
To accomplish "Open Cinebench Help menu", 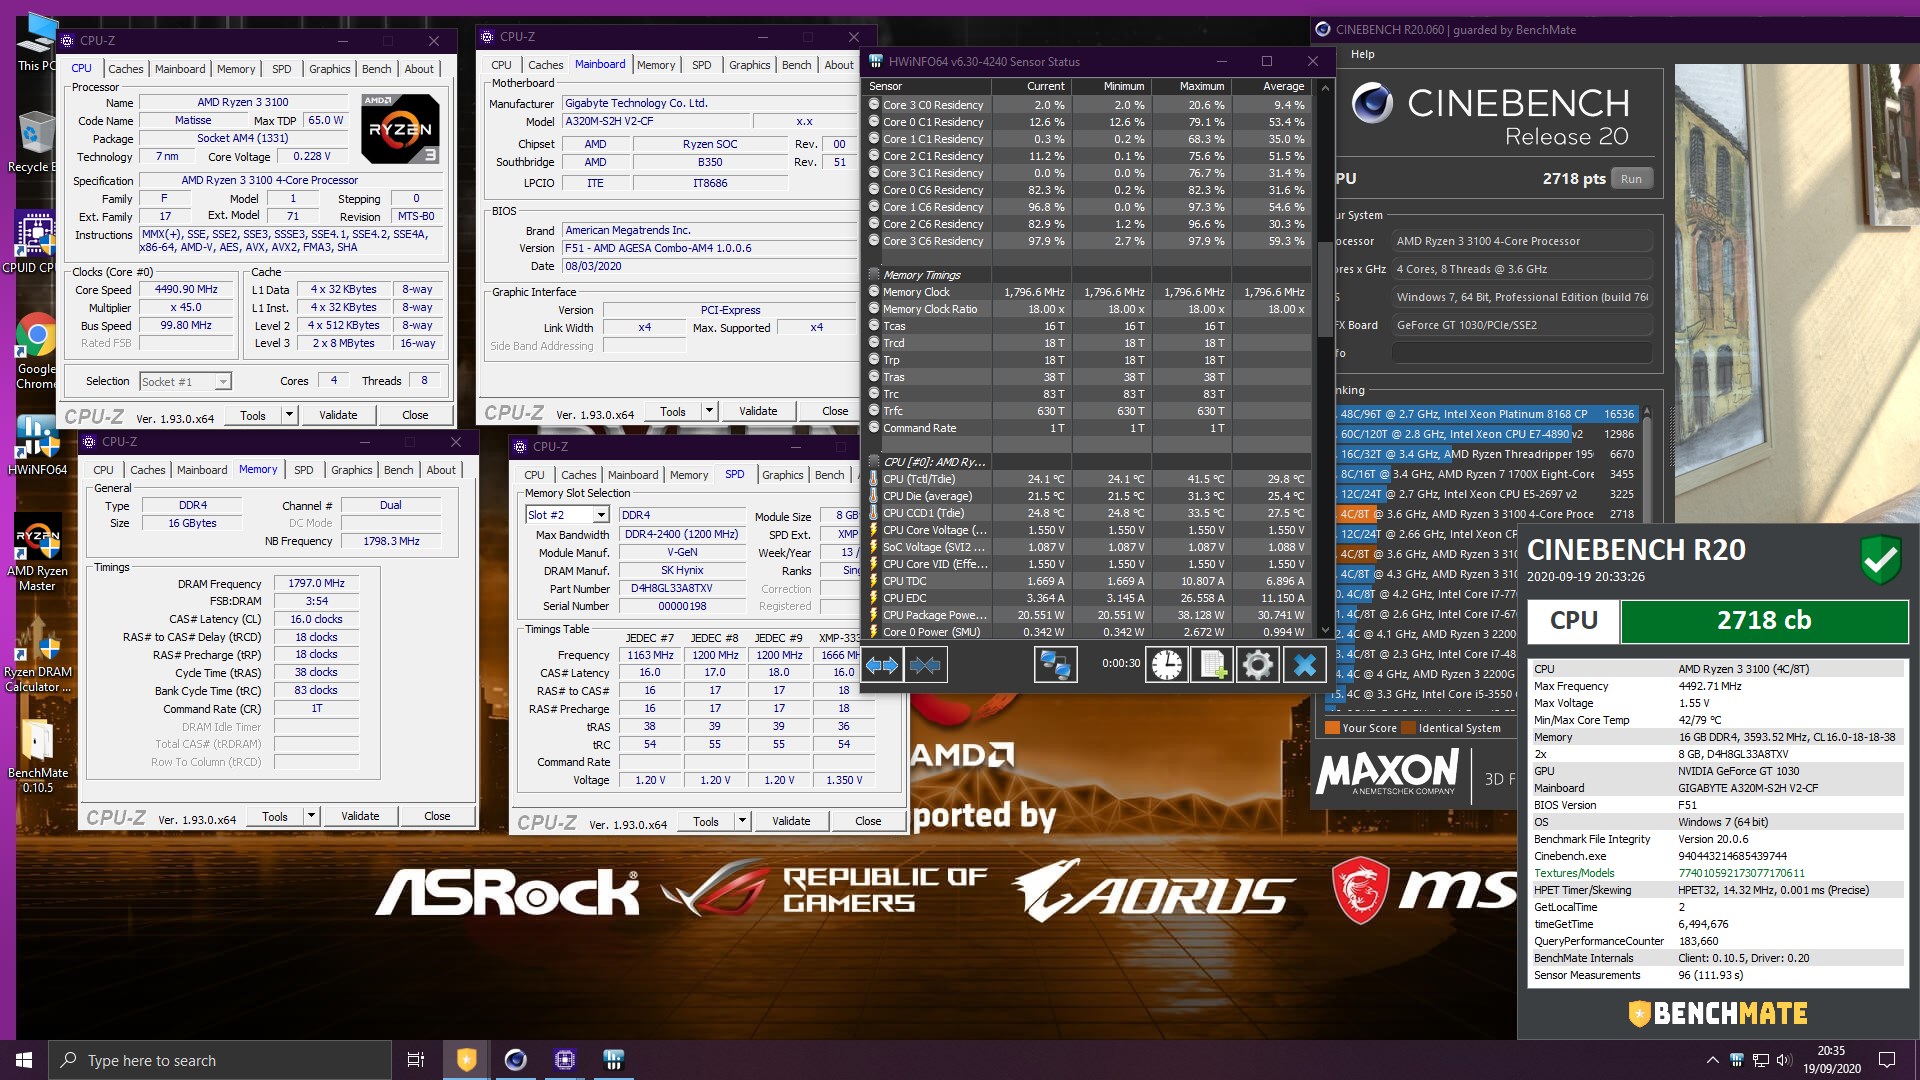I will click(x=1362, y=54).
